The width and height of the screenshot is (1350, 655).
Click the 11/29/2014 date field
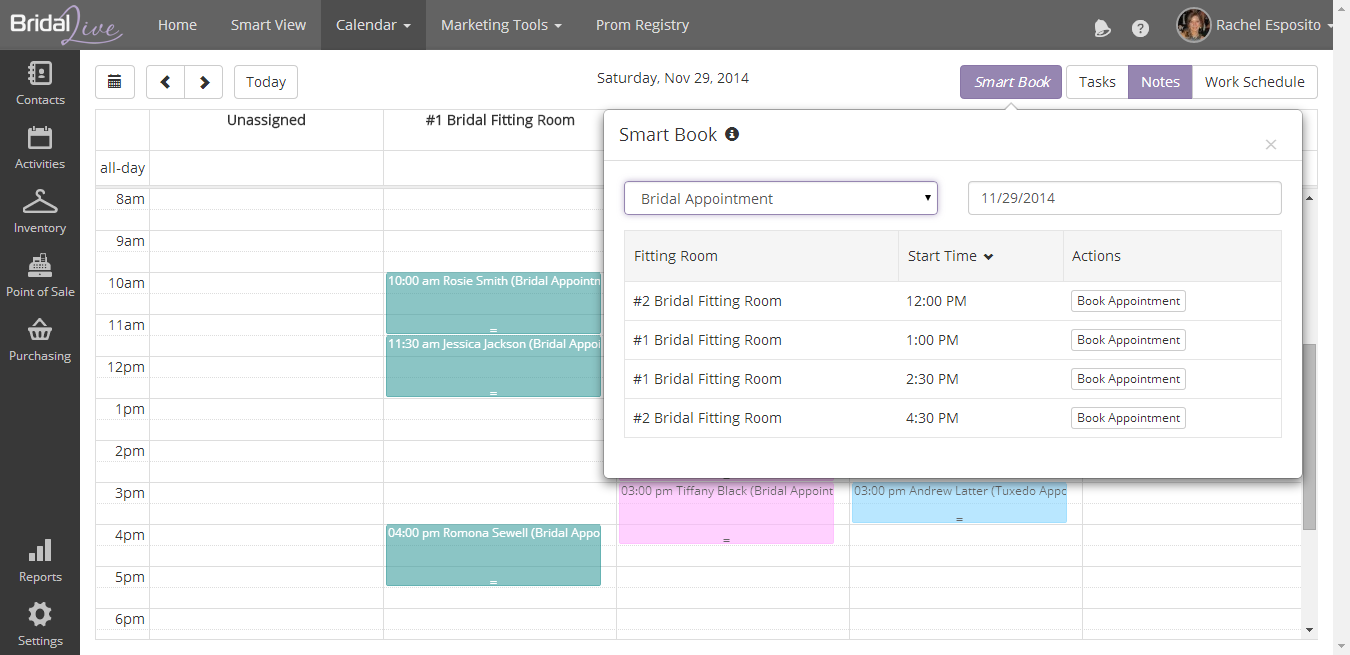click(1124, 198)
